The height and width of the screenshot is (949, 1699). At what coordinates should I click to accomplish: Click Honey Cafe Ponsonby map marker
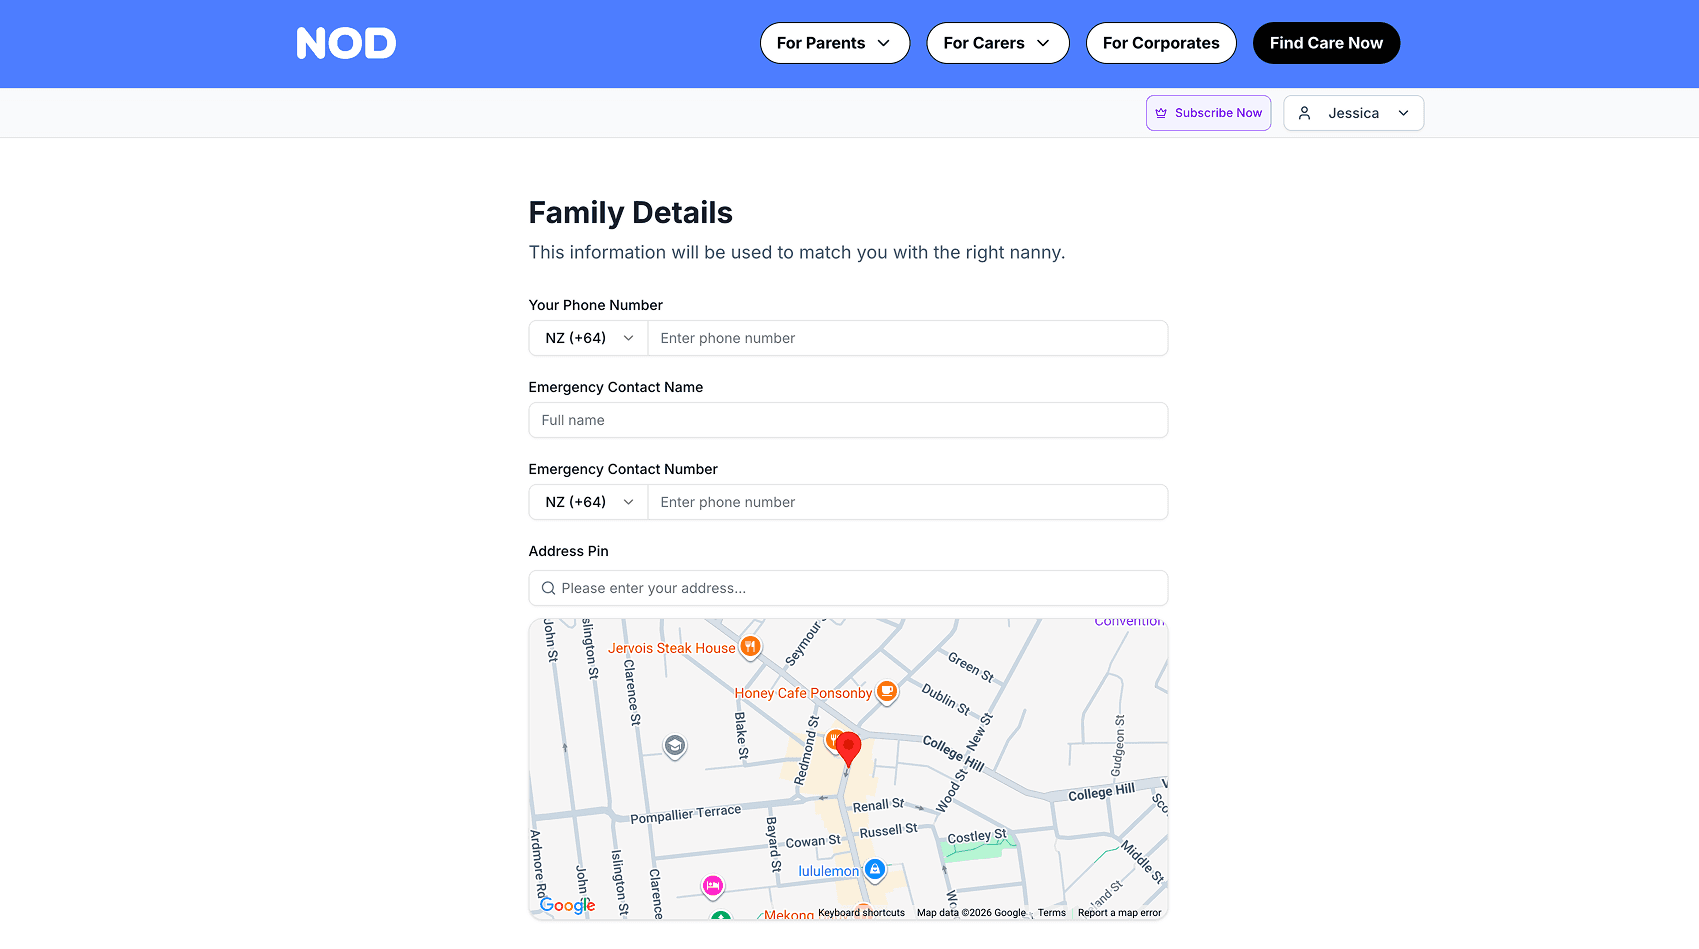886,691
